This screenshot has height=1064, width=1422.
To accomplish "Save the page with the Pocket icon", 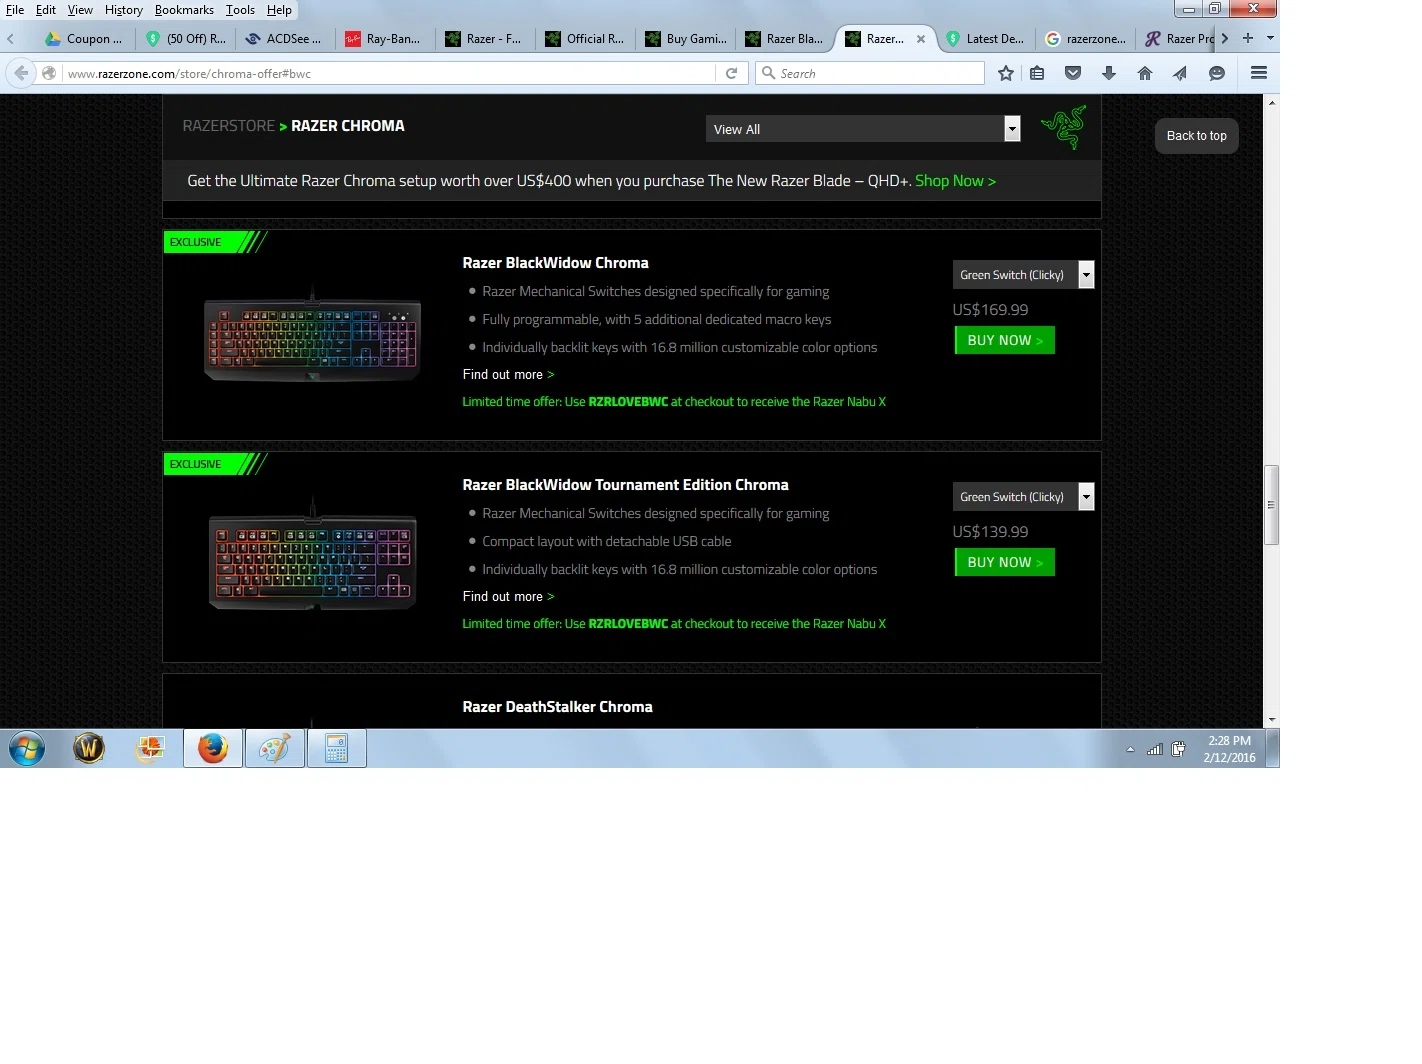I will pyautogui.click(x=1073, y=73).
